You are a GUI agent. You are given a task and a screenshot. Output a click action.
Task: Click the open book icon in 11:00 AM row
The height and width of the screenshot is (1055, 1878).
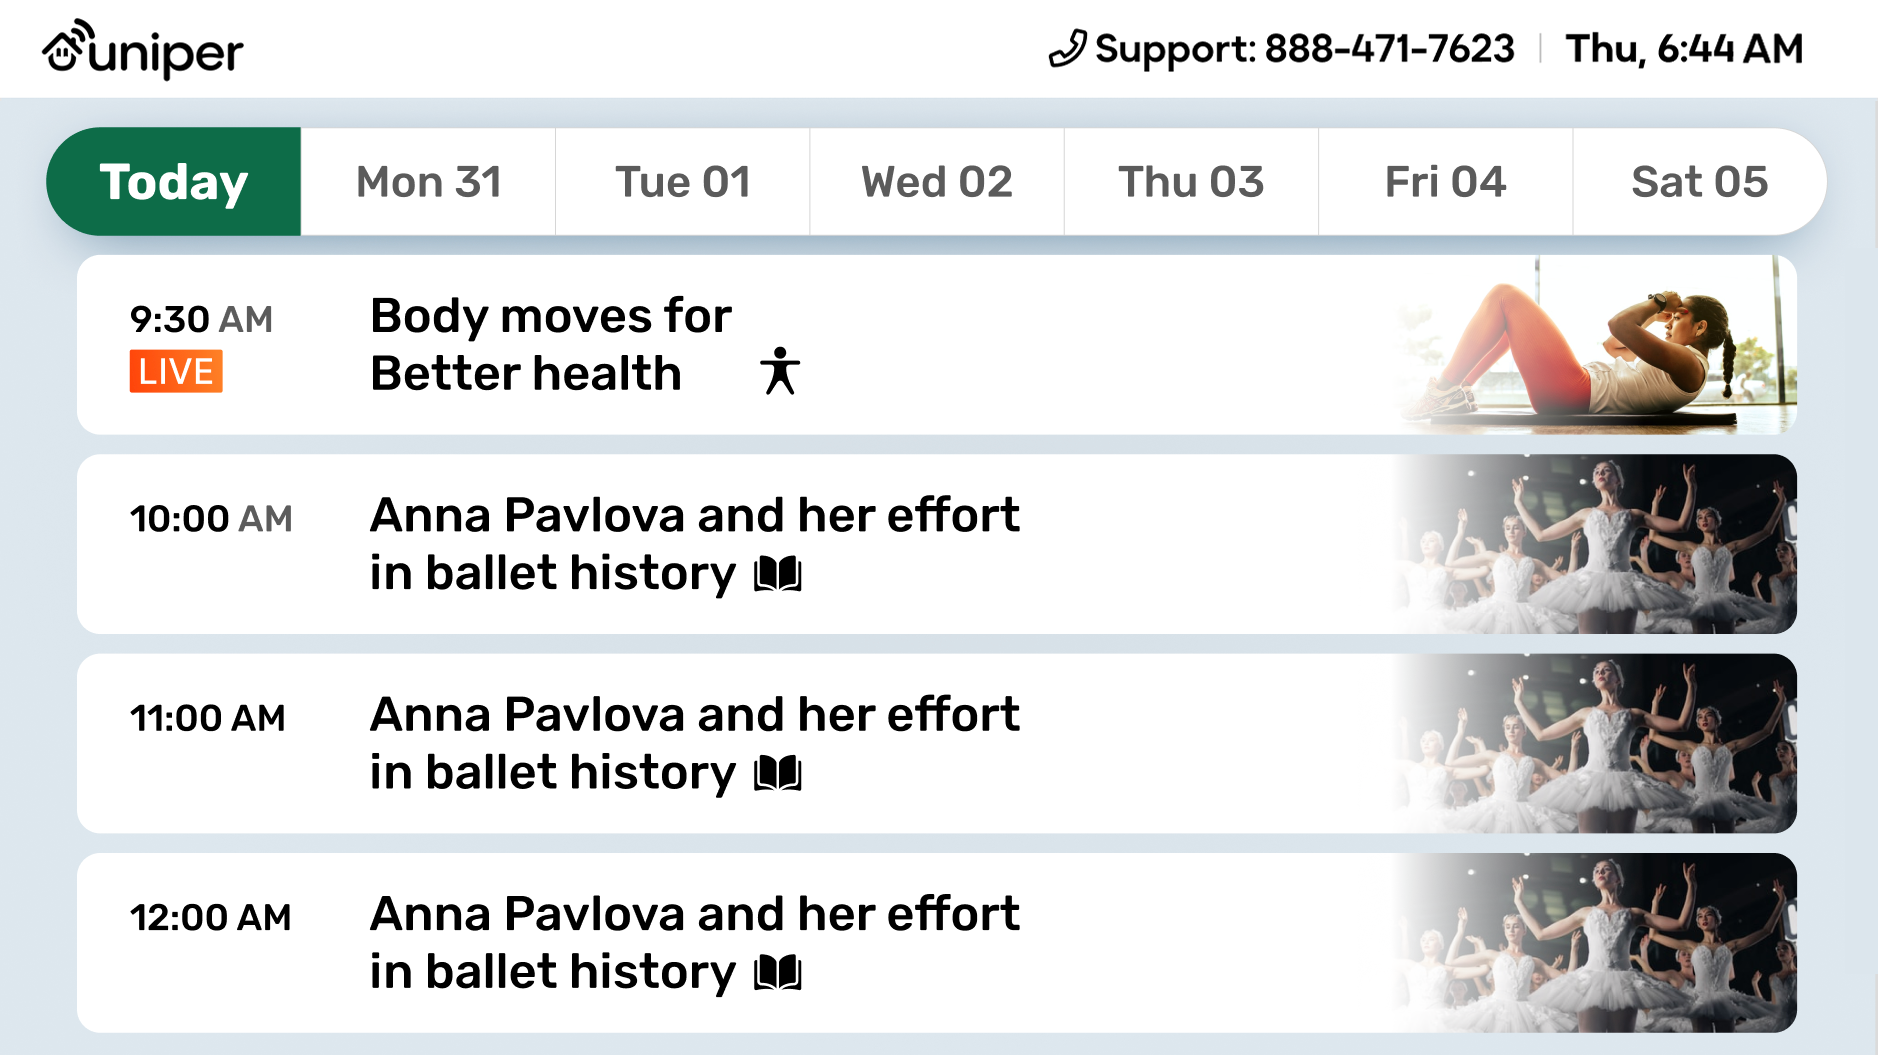click(x=778, y=773)
